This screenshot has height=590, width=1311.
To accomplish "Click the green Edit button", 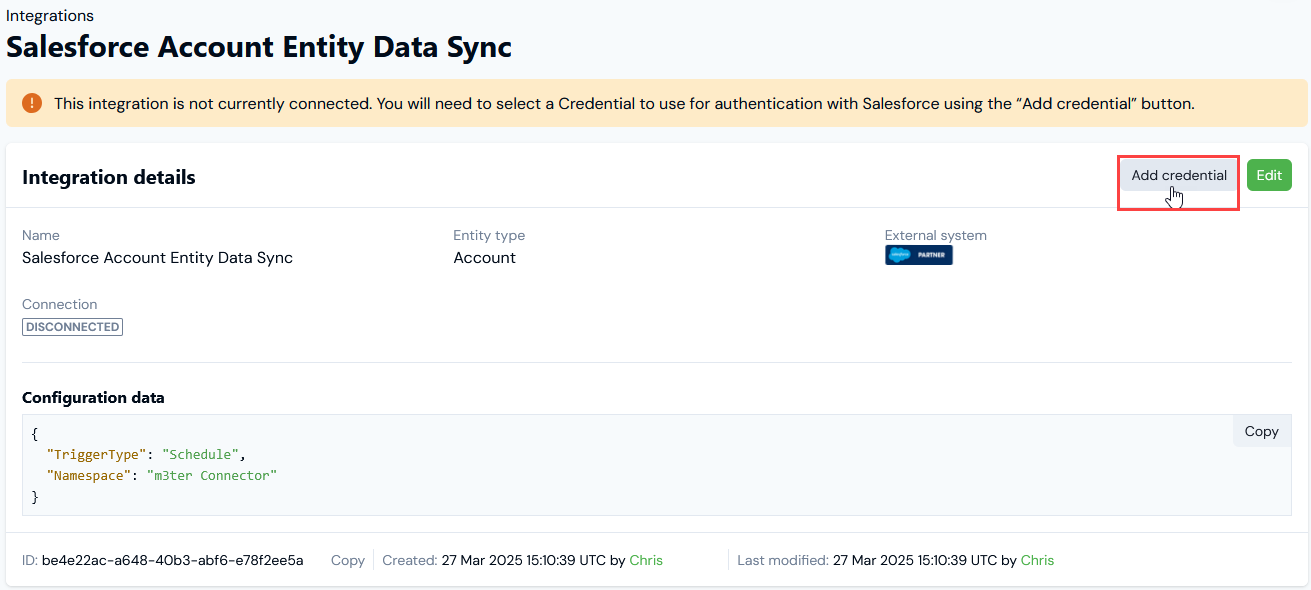I will [x=1269, y=175].
